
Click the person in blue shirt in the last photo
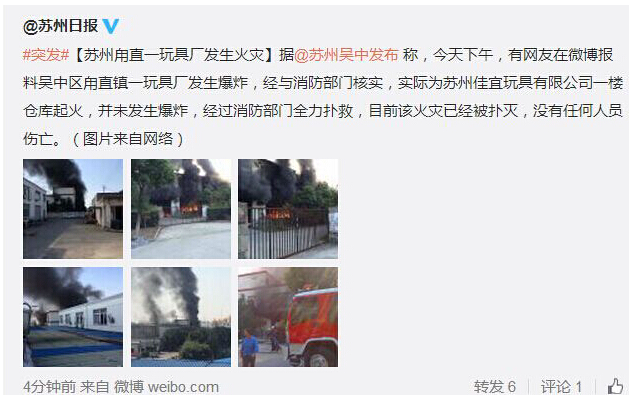point(249,347)
